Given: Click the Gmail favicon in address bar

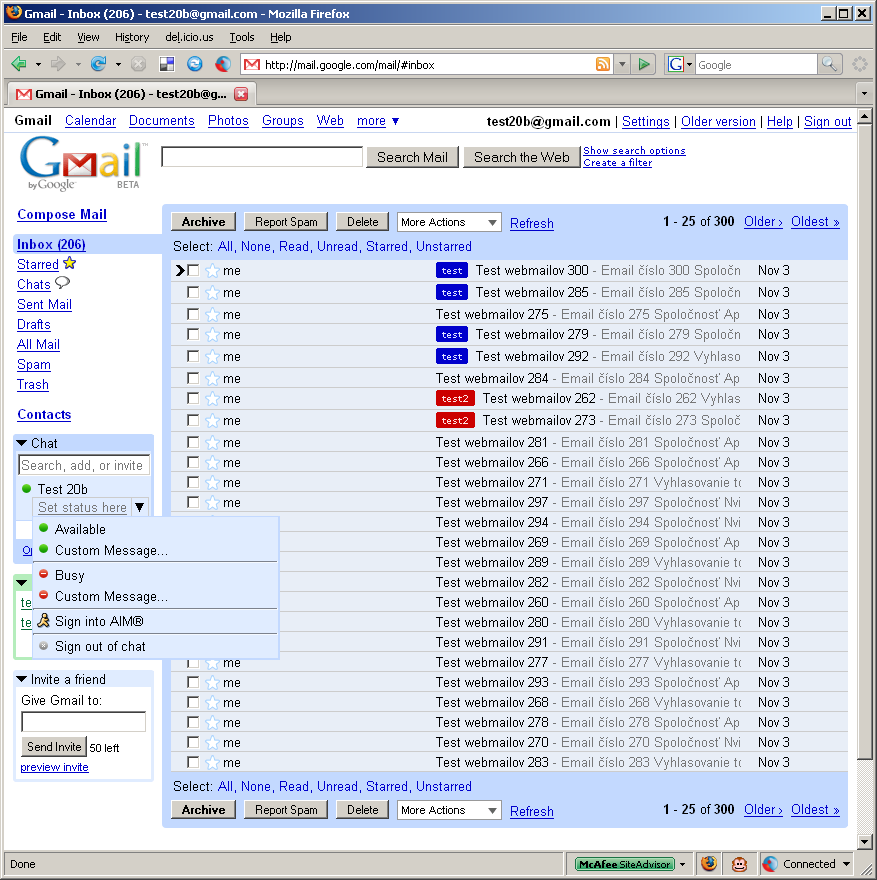Looking at the screenshot, I should (x=252, y=65).
